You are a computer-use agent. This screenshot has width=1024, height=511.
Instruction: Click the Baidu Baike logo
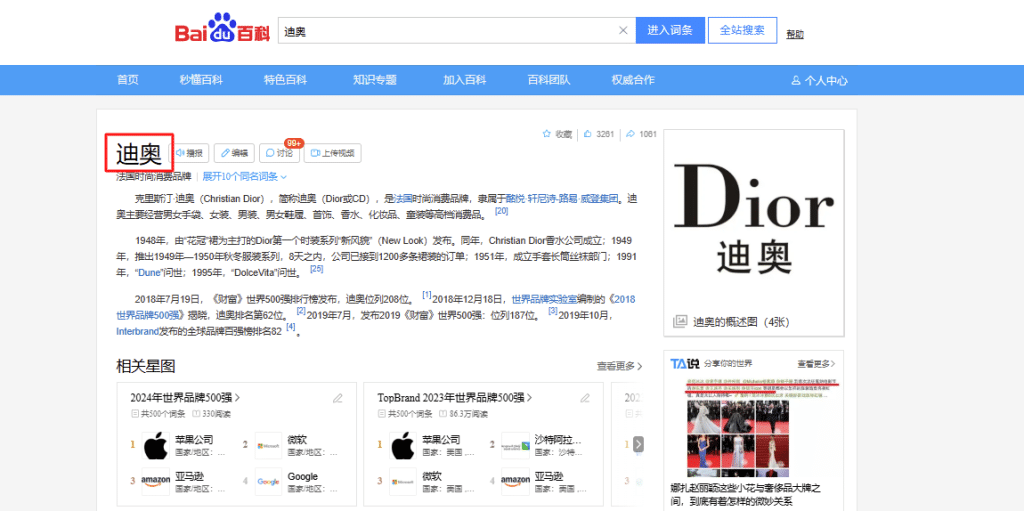point(222,31)
